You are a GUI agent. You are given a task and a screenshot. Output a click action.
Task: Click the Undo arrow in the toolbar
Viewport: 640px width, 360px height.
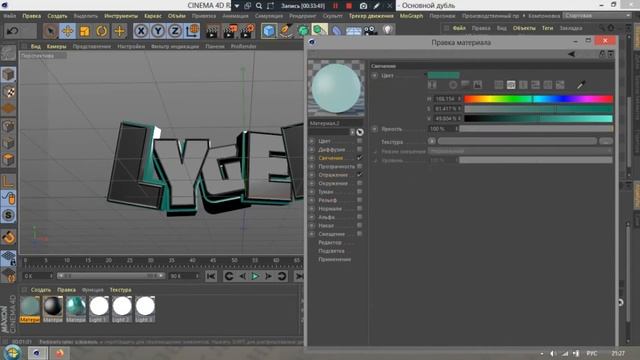click(x=13, y=31)
